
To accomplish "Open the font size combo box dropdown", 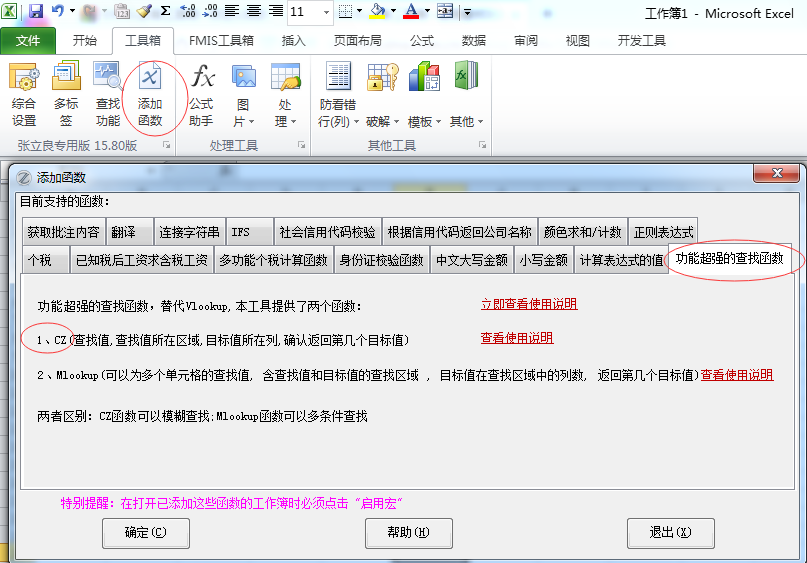I will point(327,12).
